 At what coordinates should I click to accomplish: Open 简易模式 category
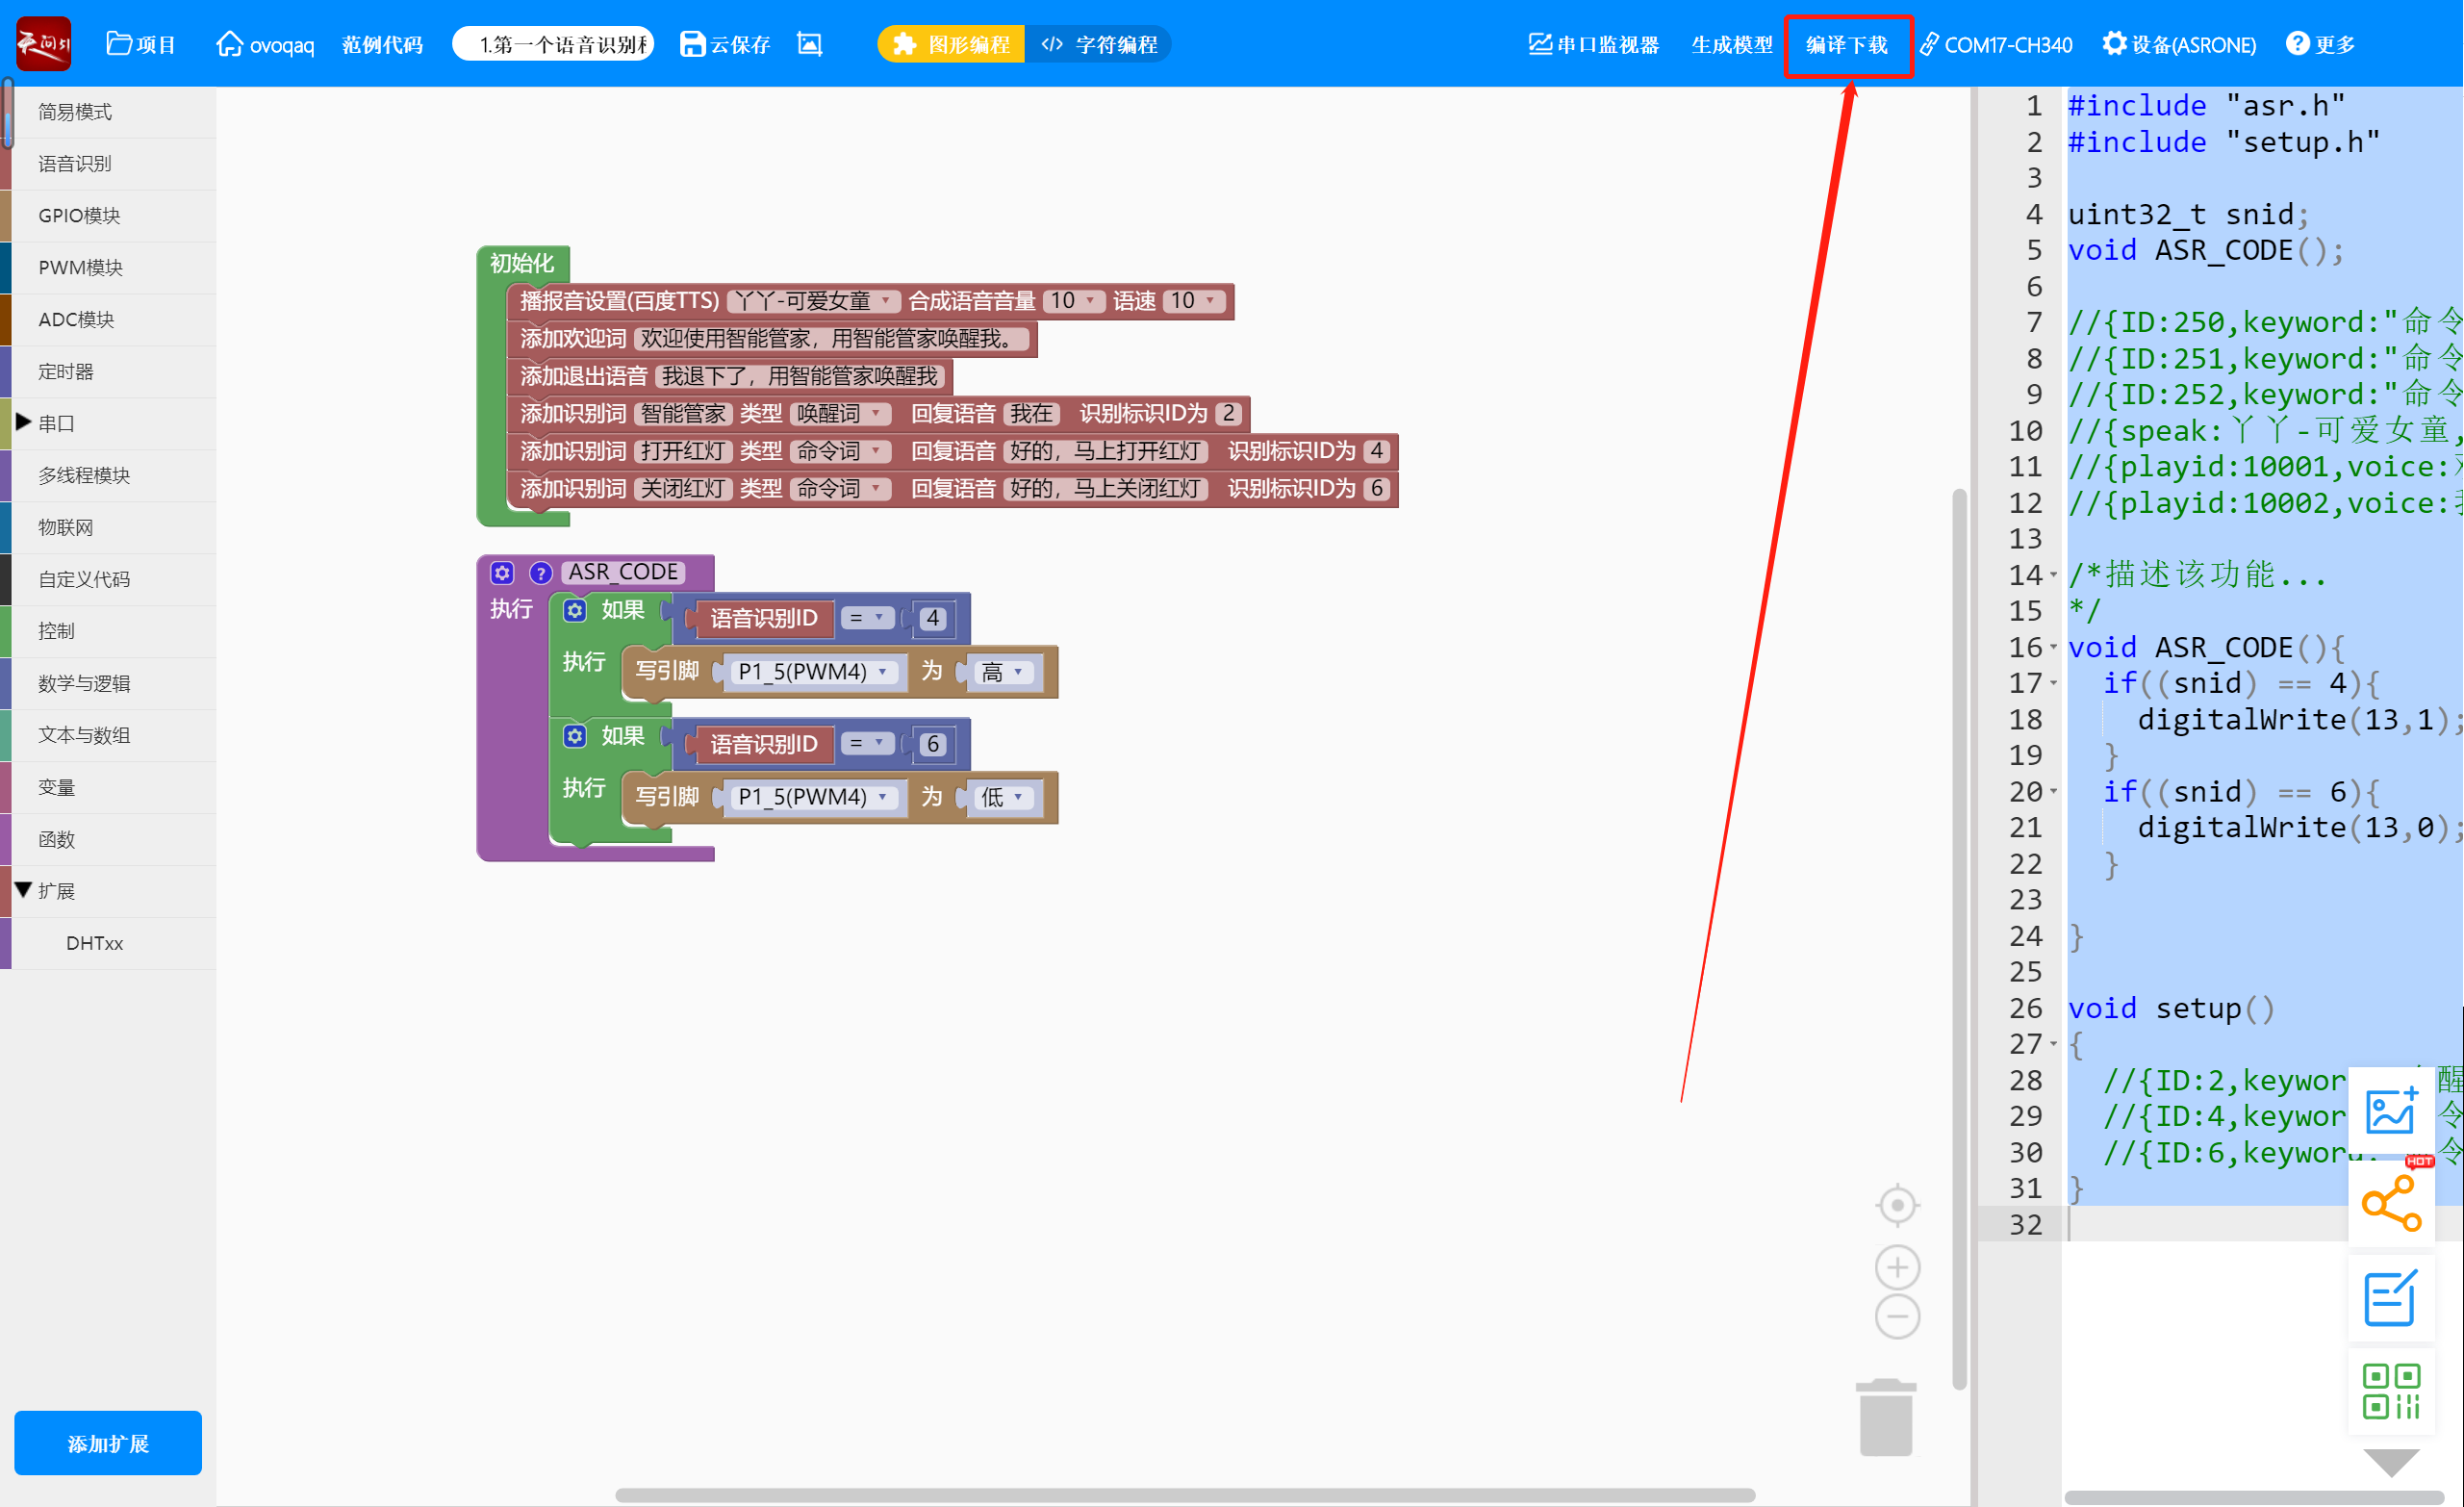[x=108, y=112]
